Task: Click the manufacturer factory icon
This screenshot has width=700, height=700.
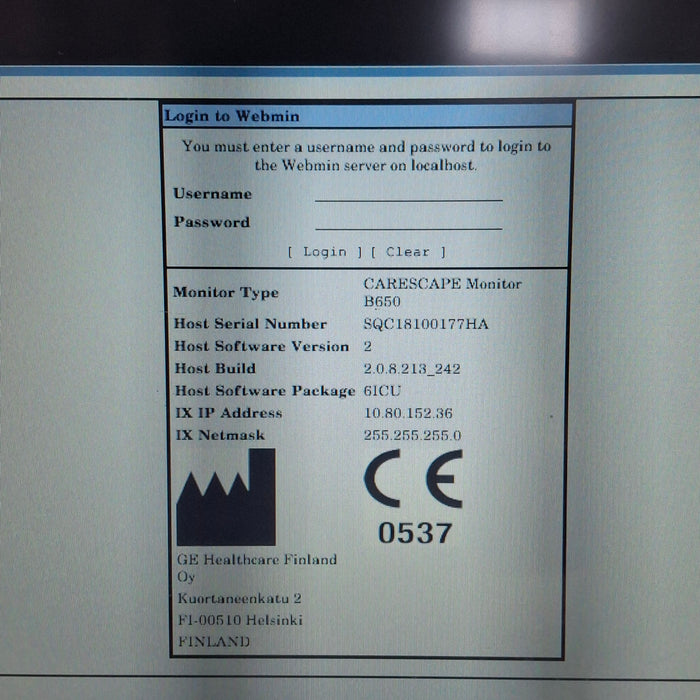Action: pyautogui.click(x=226, y=497)
